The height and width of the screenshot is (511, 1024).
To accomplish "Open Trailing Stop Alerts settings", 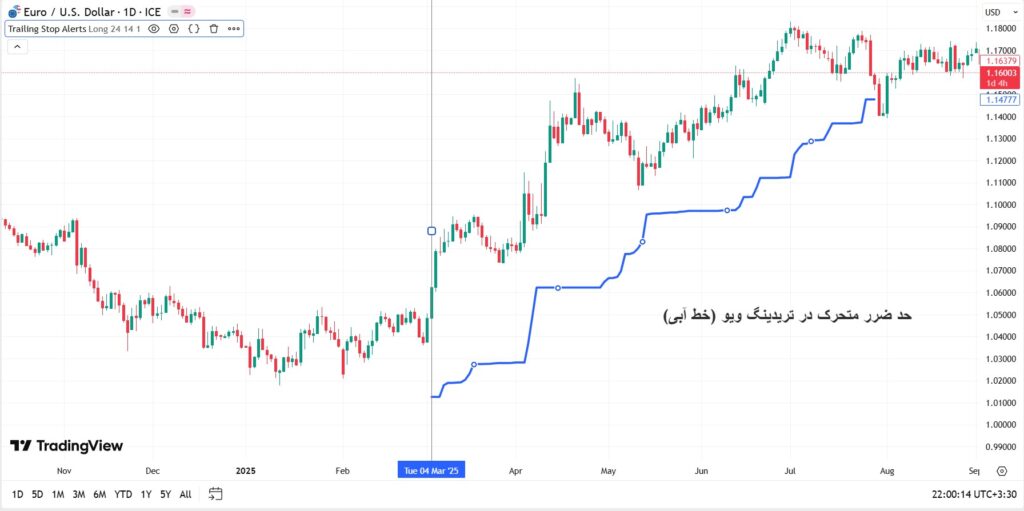I will click(174, 29).
